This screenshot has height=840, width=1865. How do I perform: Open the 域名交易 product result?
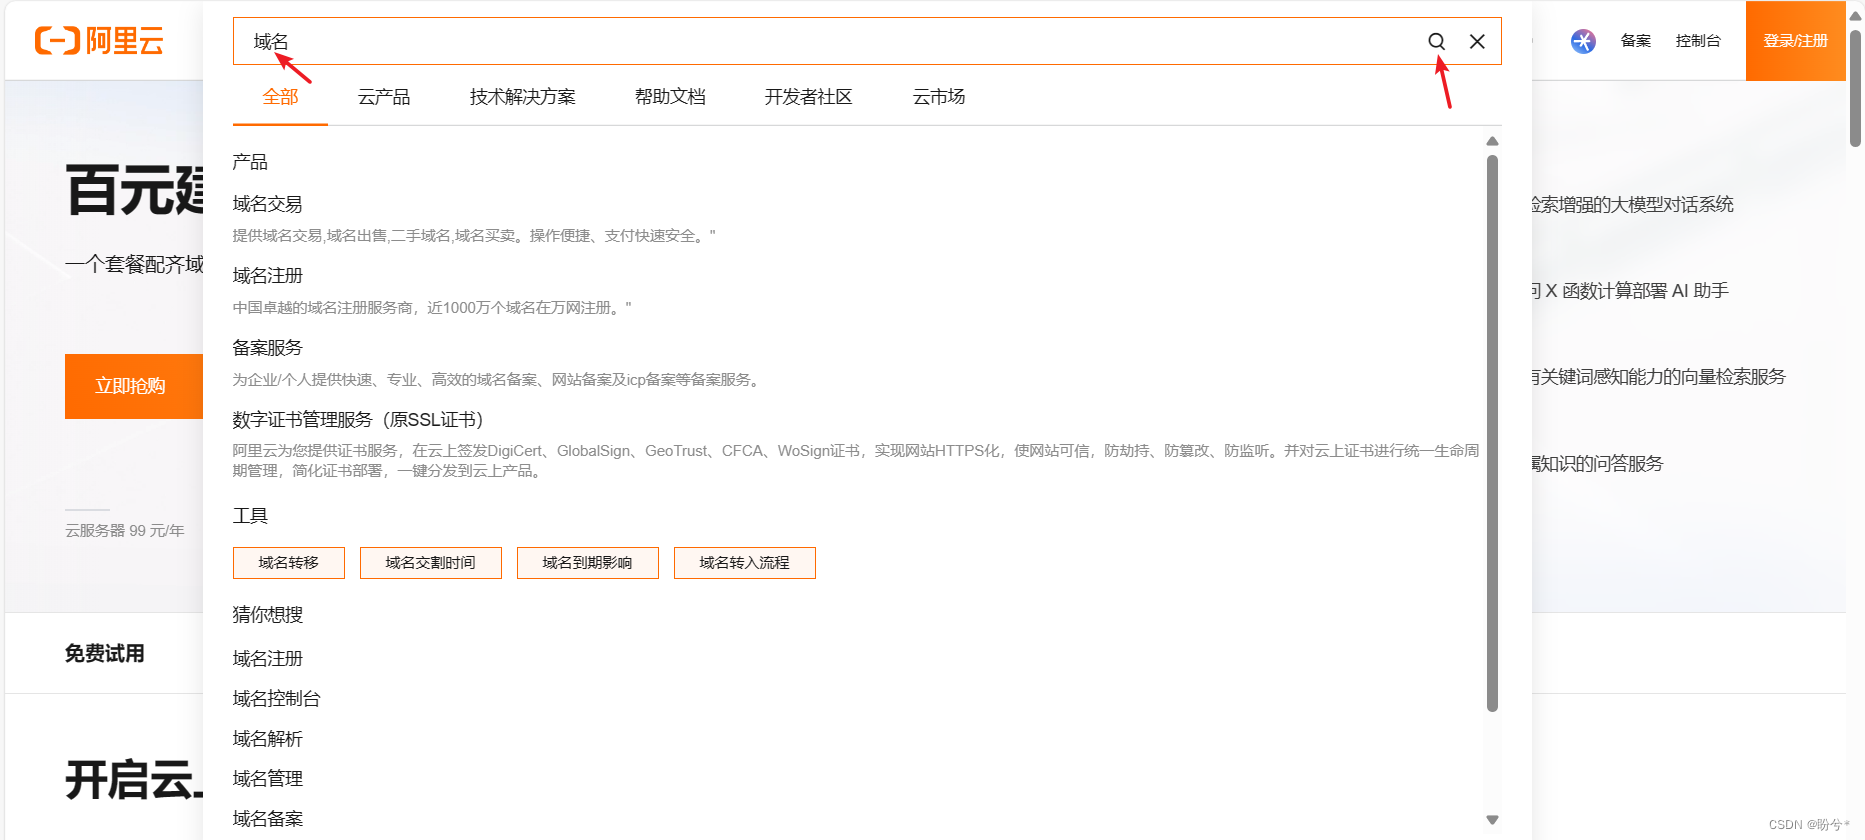click(x=268, y=204)
